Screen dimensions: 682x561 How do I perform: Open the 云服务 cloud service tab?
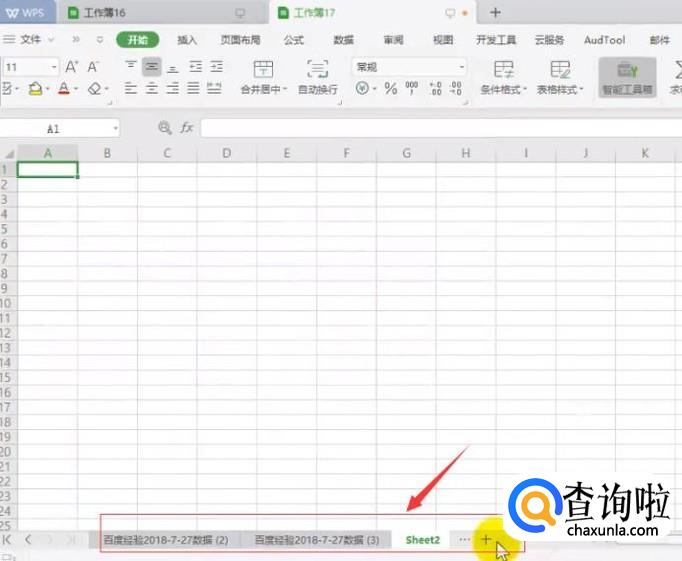(x=549, y=40)
